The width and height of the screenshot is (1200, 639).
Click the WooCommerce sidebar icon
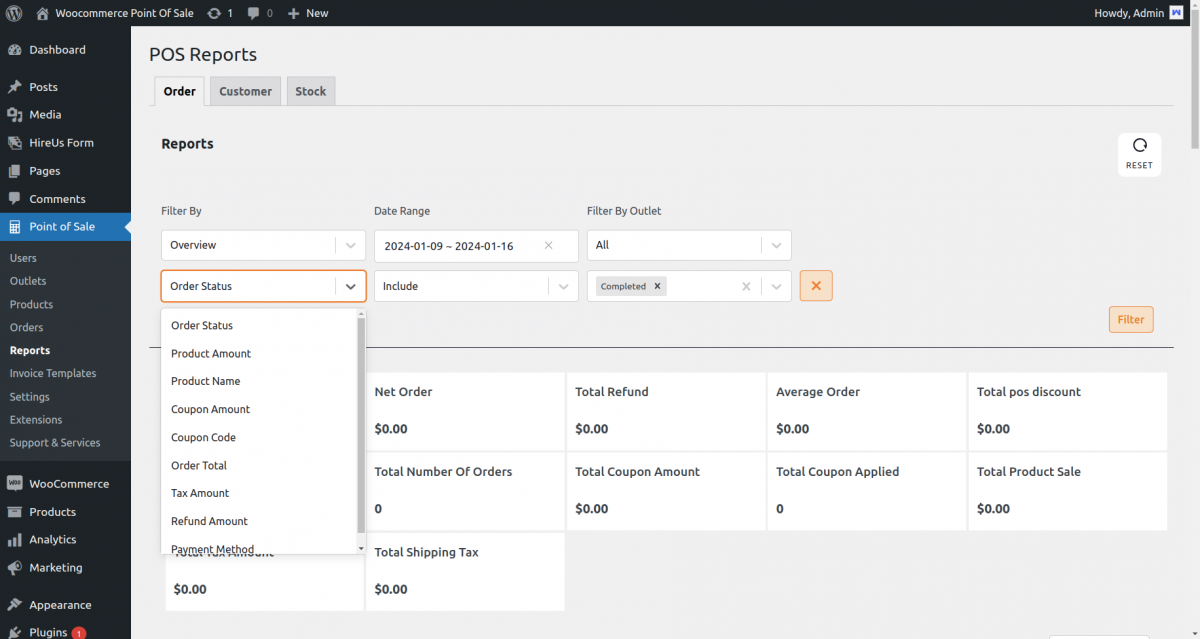point(15,484)
